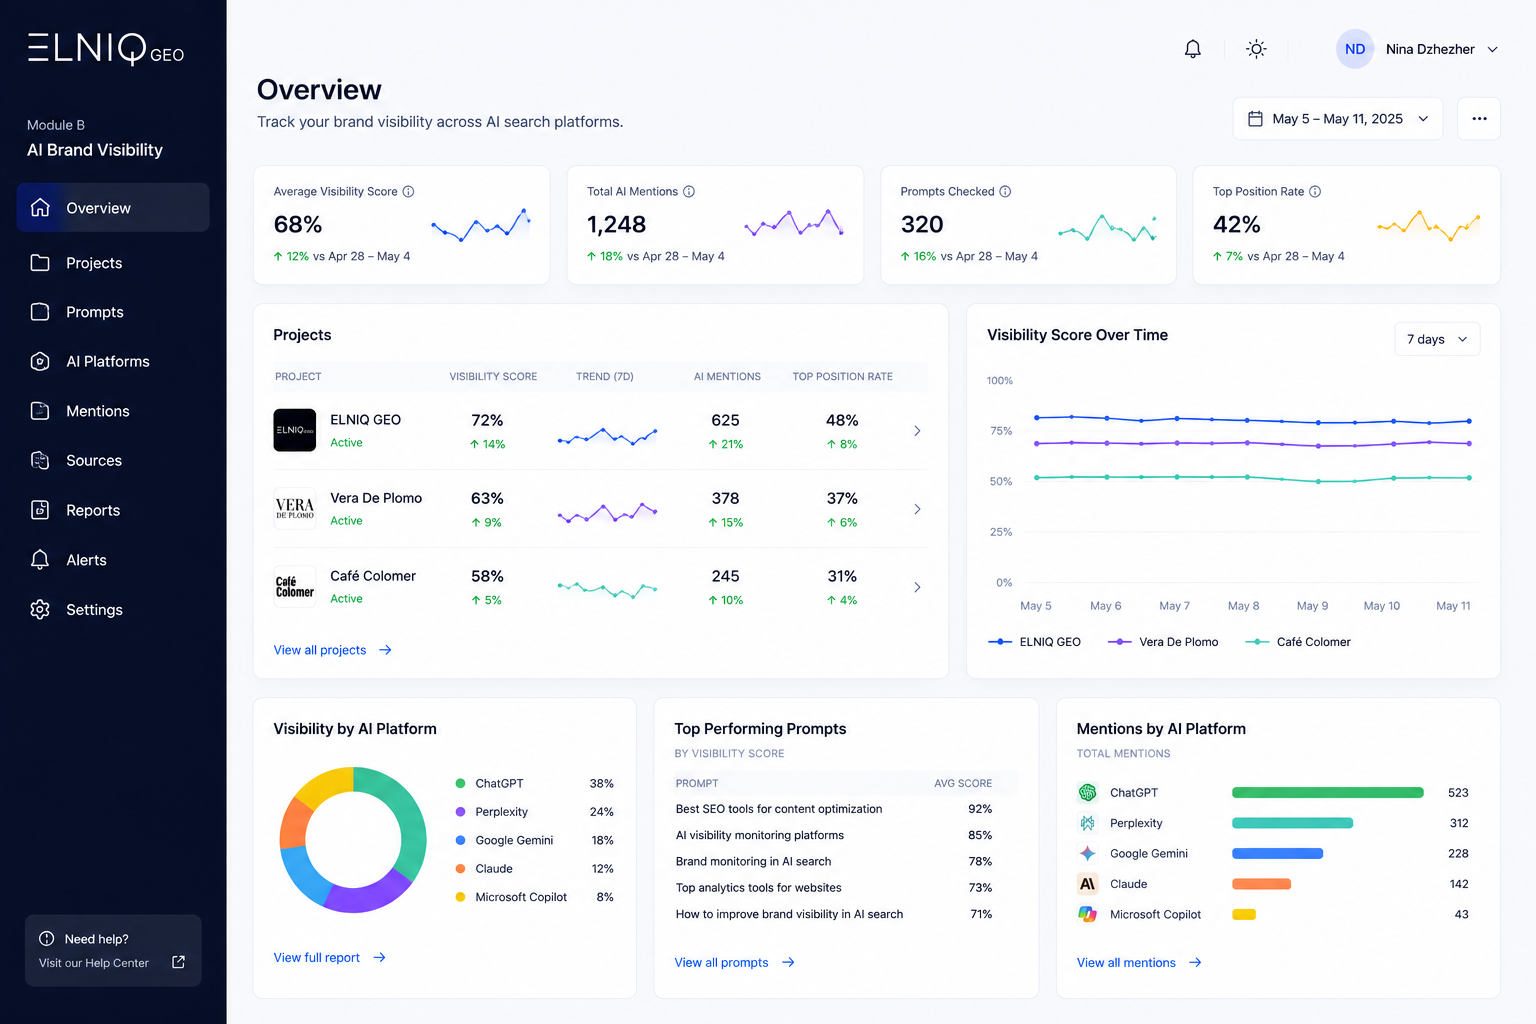
Task: Click info icon next to Average Visibility Score
Action: [408, 192]
